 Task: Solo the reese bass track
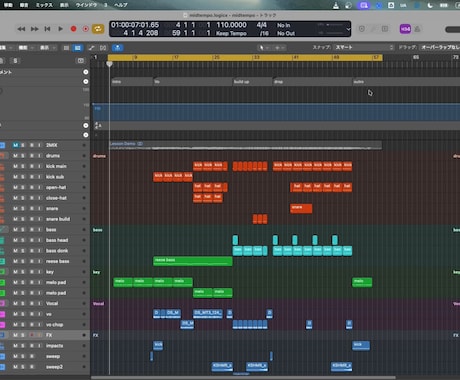[x=23, y=261]
